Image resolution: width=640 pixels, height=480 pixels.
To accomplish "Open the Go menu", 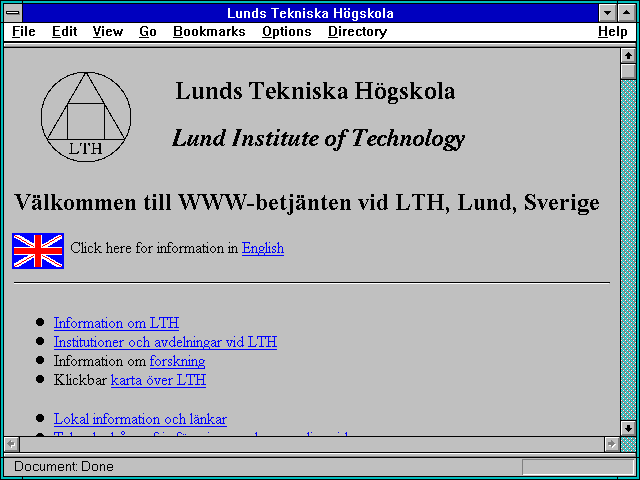I will pos(148,31).
